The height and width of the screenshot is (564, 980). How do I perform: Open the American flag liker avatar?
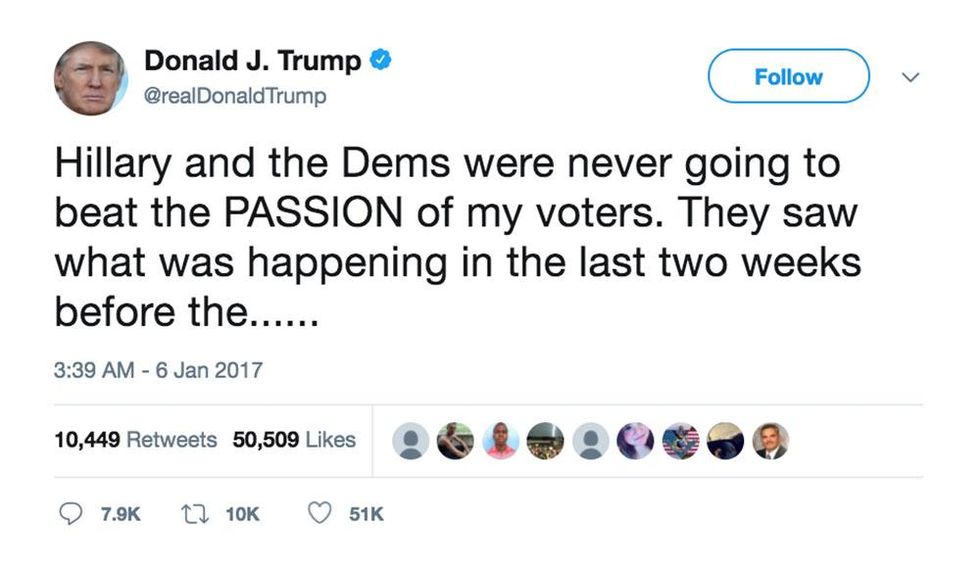click(x=681, y=440)
